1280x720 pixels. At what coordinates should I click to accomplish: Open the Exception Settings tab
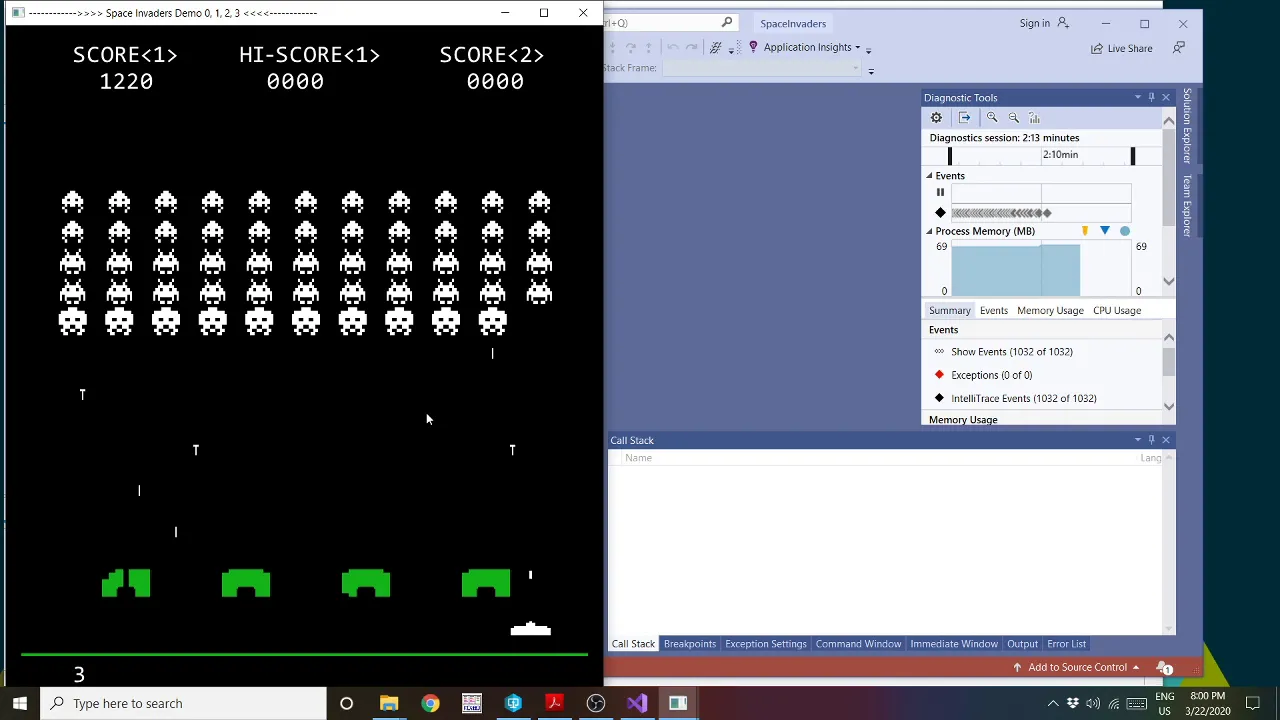[x=766, y=644]
